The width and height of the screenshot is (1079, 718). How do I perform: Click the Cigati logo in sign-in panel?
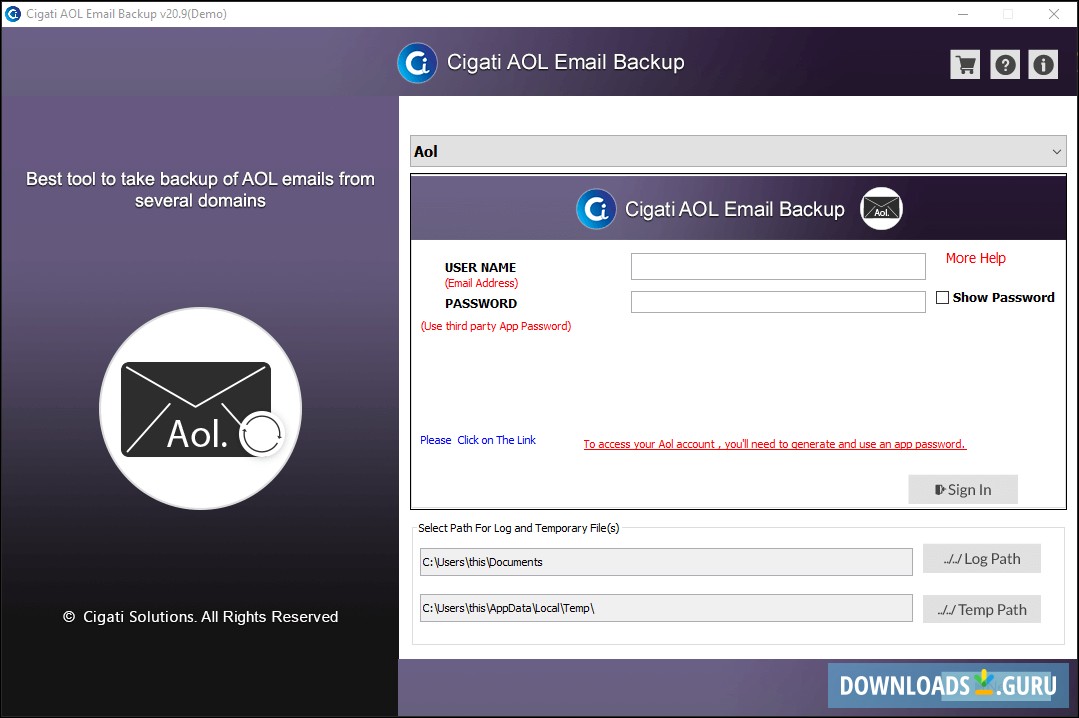tap(596, 209)
